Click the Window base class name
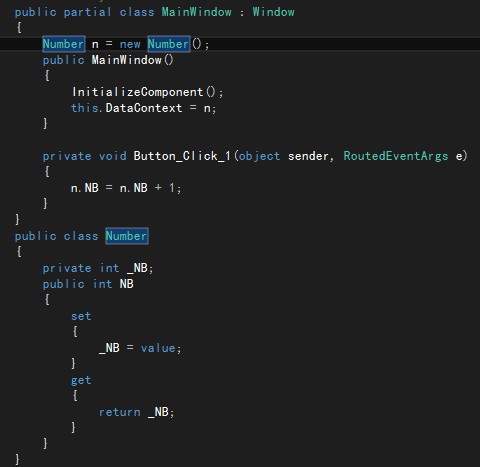This screenshot has width=480, height=467. coord(273,12)
